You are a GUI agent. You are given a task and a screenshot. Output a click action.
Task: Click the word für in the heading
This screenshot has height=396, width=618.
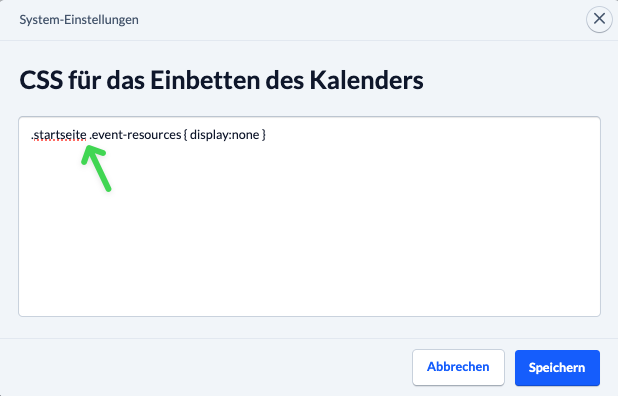click(84, 80)
